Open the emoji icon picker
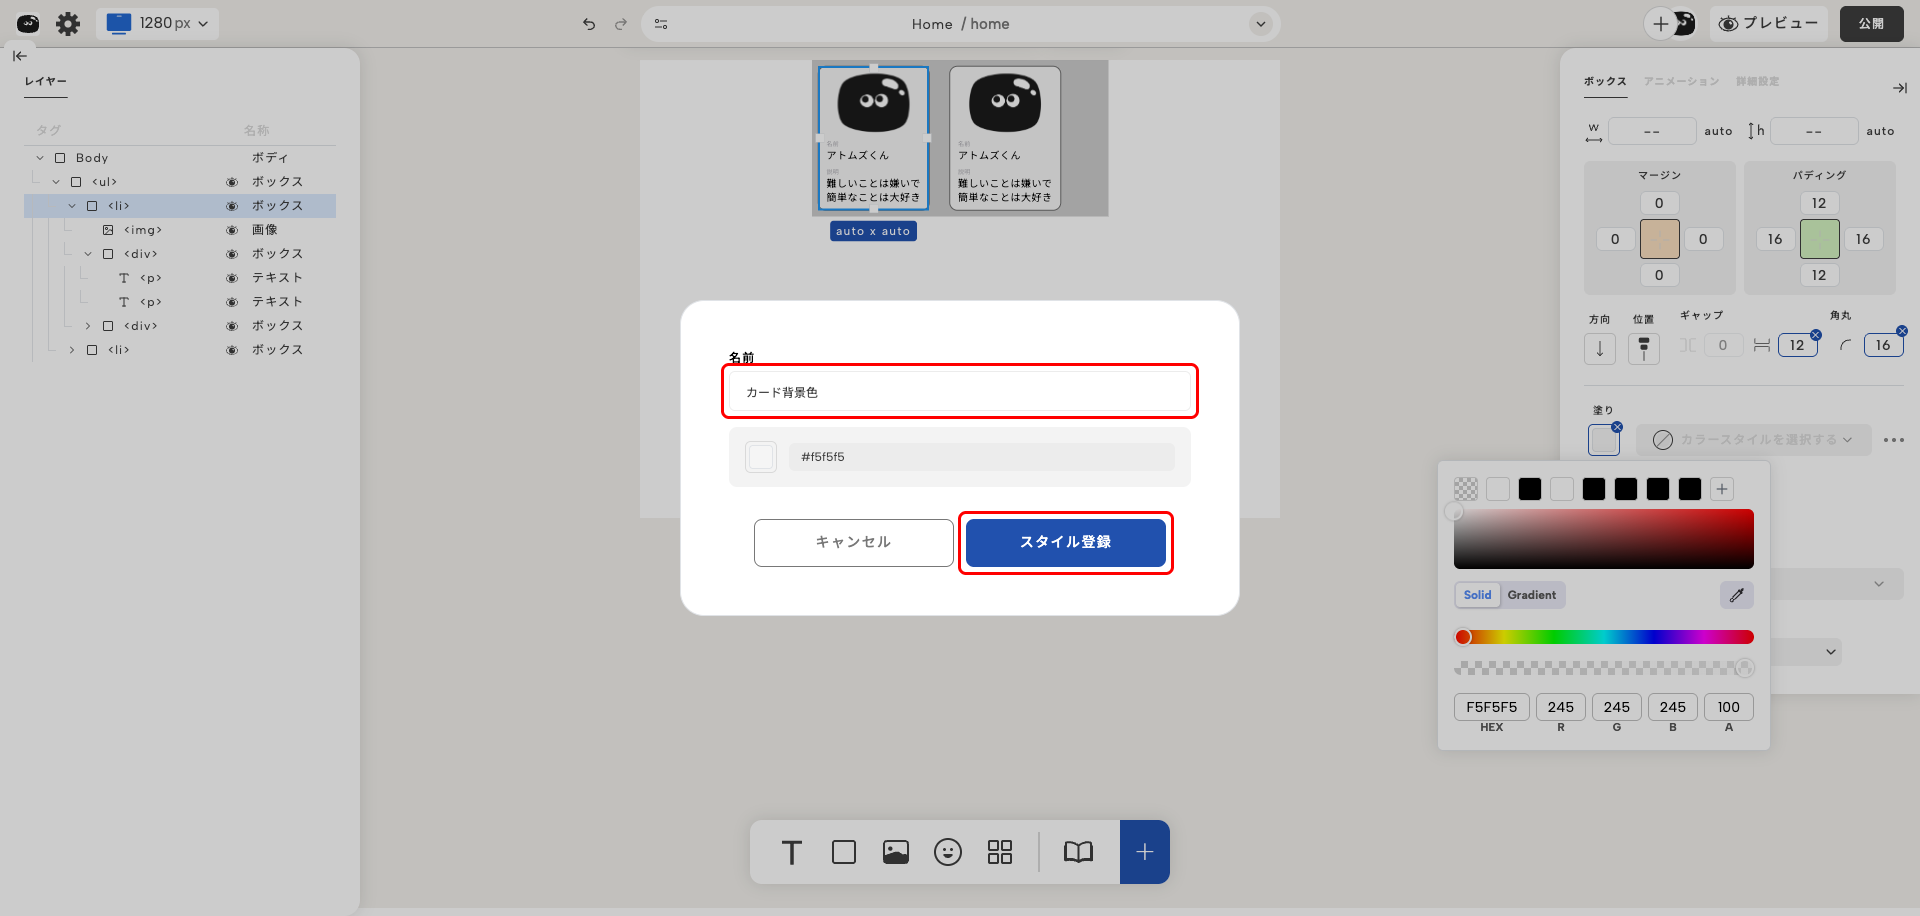The width and height of the screenshot is (1920, 916). 947,852
